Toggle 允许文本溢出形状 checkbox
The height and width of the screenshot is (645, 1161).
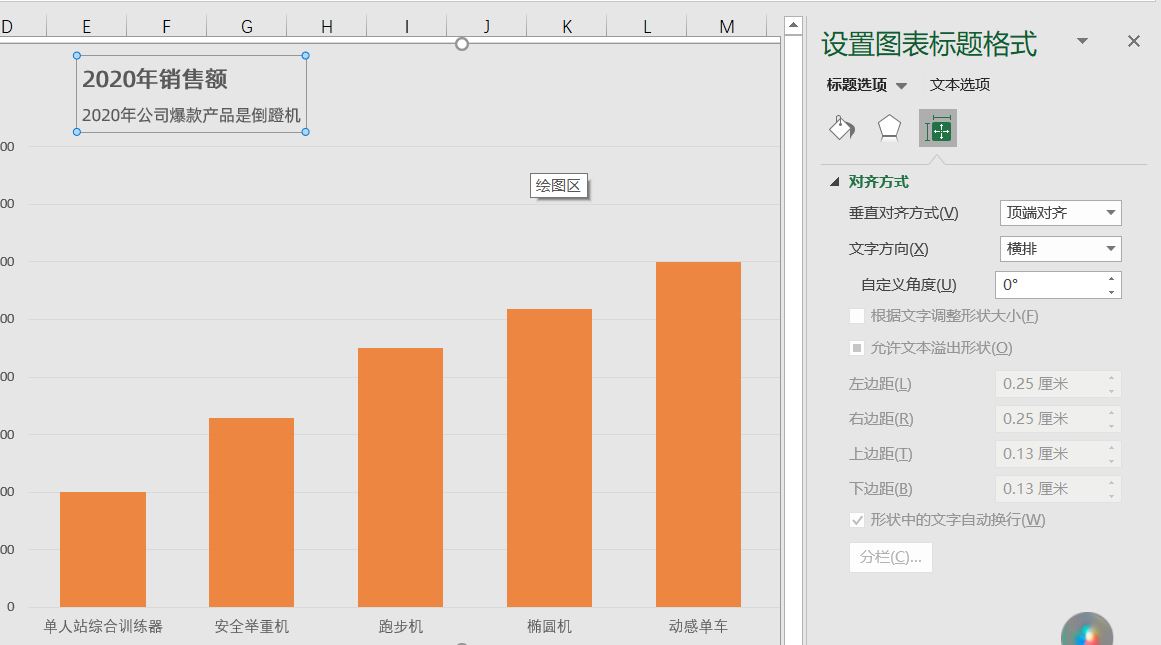[x=857, y=348]
